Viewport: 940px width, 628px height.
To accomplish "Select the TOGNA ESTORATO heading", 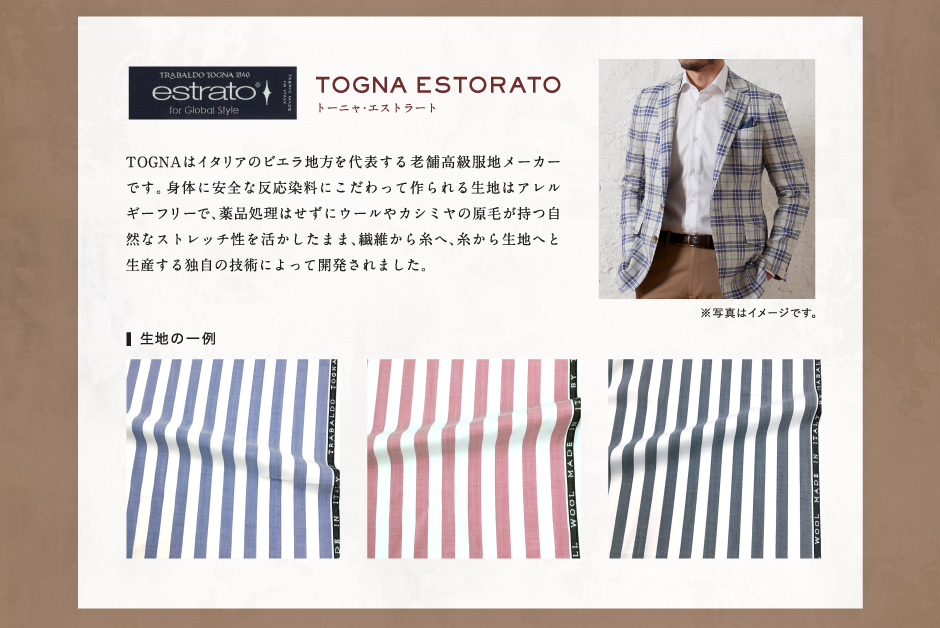I will click(x=438, y=85).
